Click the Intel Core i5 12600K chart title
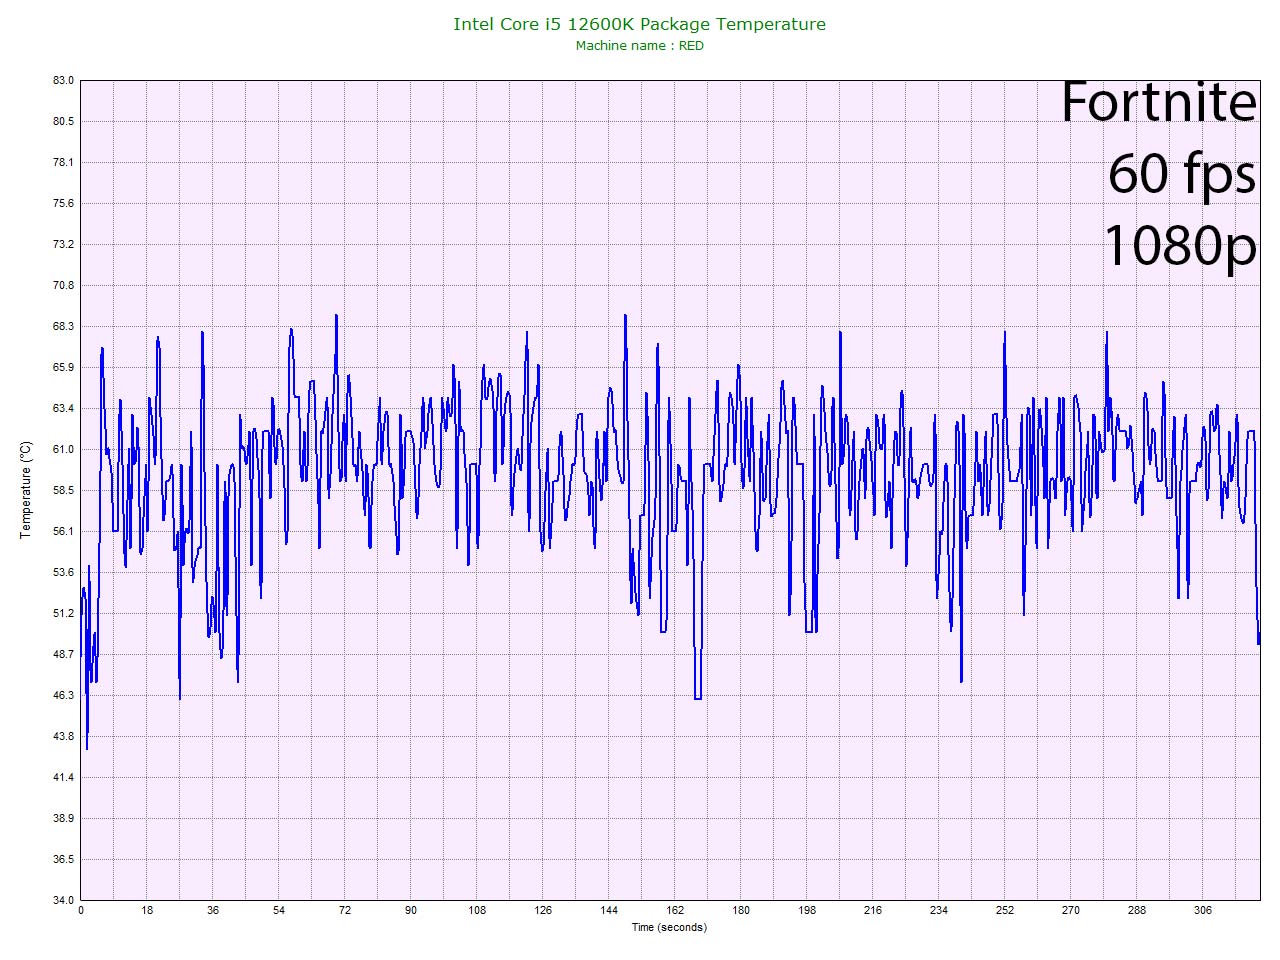Screen dimensions: 1280x960 tap(639, 24)
